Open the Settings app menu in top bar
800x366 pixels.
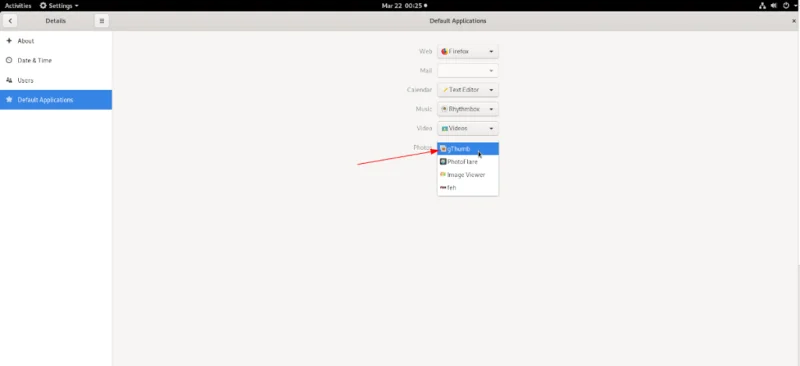pyautogui.click(x=59, y=6)
